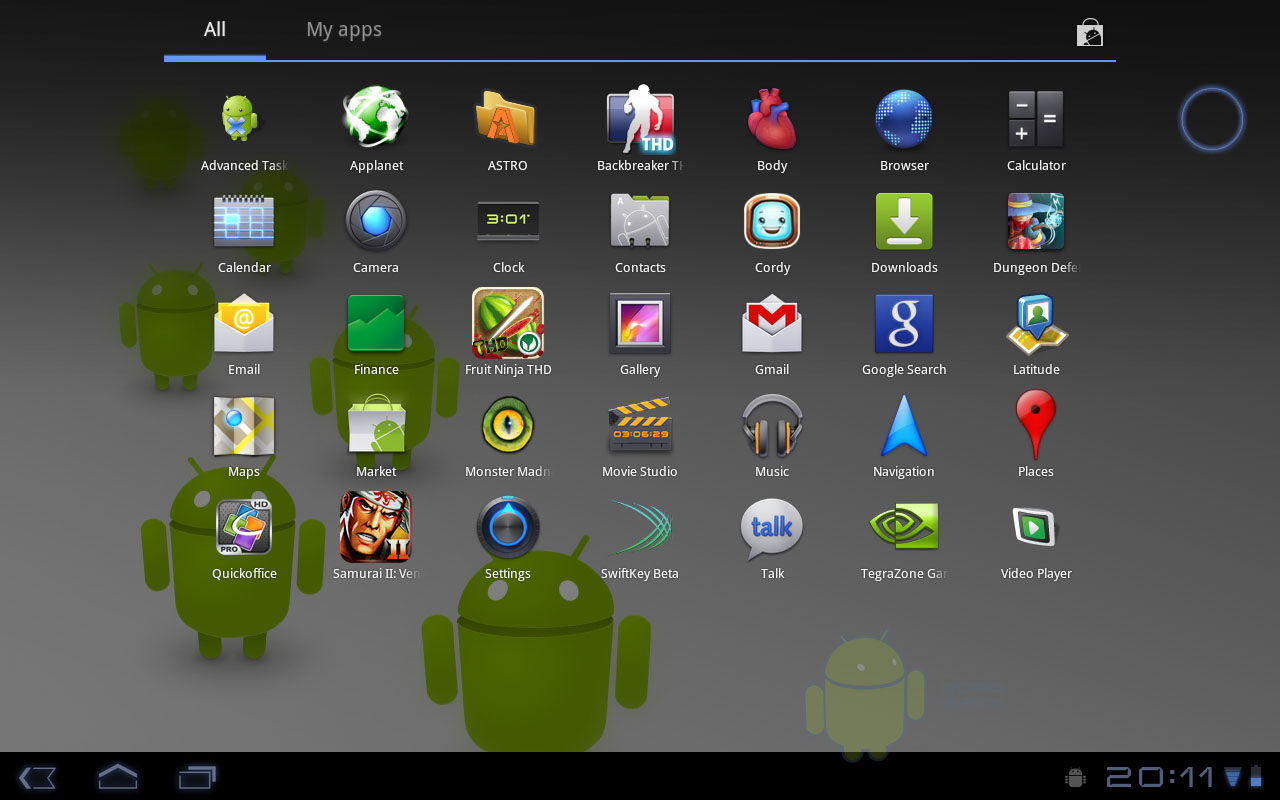Open the Android notification icon in status bar

(x=1076, y=777)
